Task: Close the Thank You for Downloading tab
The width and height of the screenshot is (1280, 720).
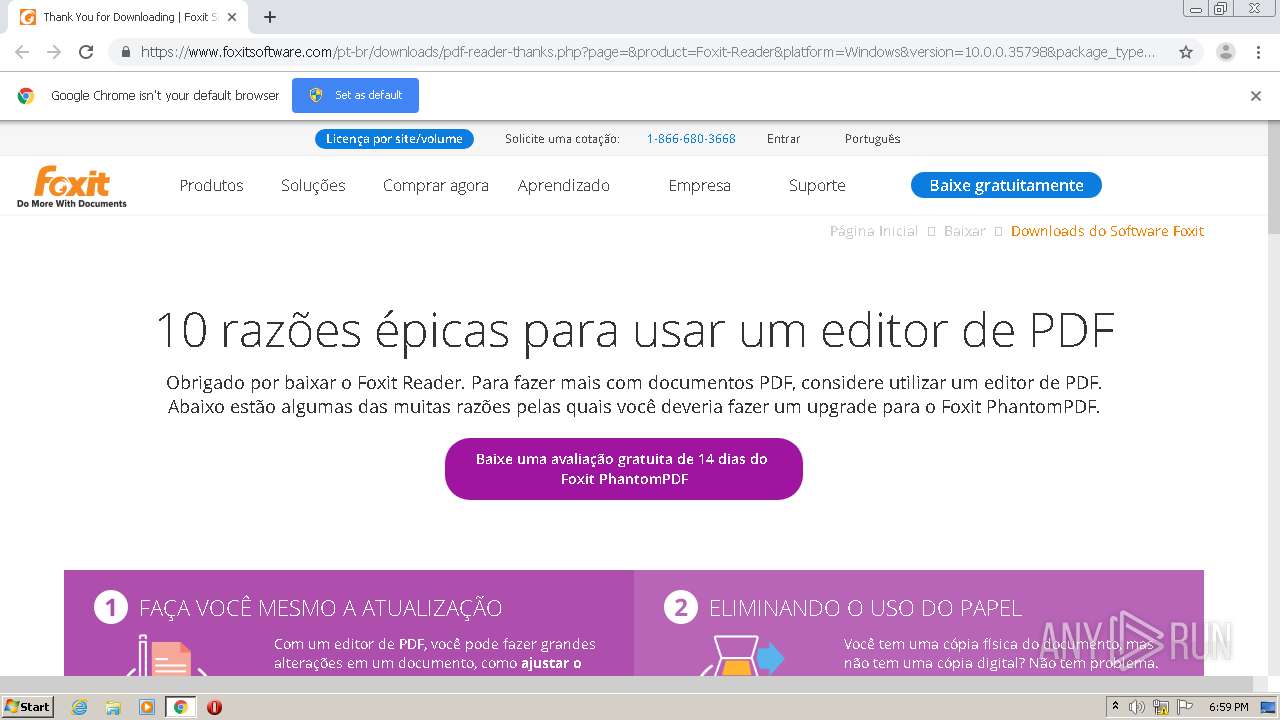Action: tap(232, 17)
